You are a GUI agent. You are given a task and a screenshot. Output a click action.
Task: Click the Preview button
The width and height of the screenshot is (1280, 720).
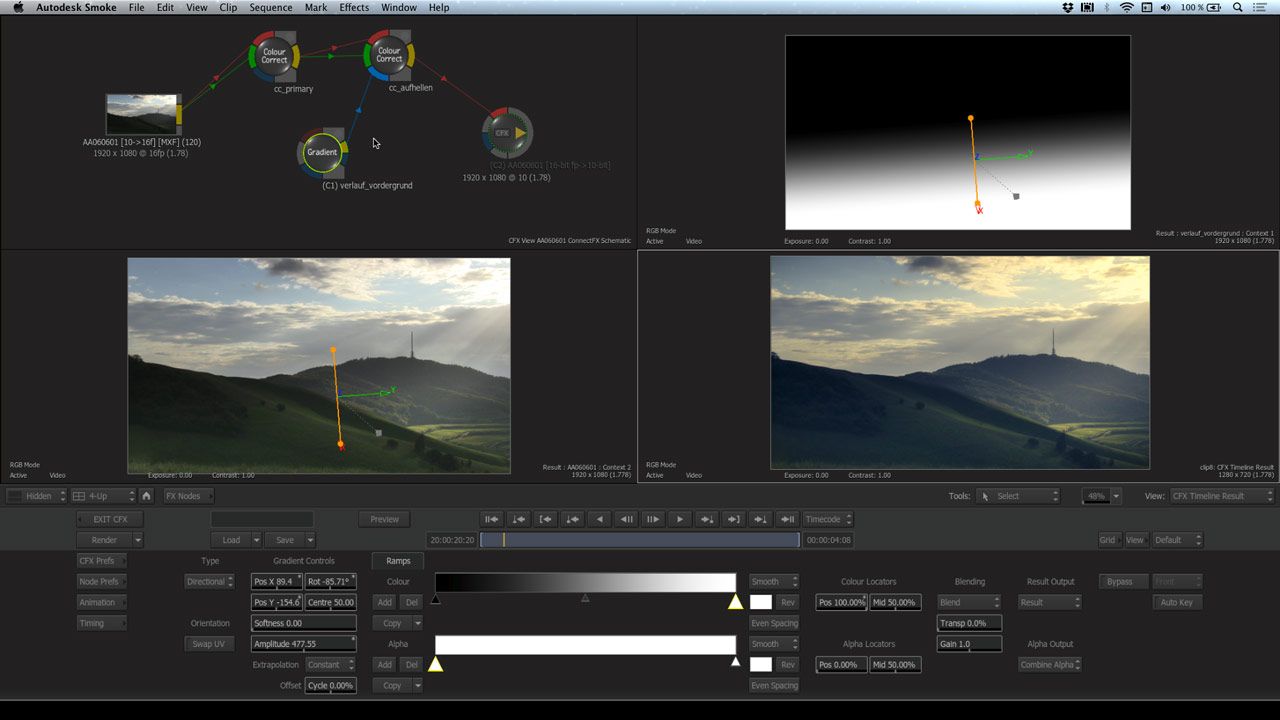[x=384, y=519]
